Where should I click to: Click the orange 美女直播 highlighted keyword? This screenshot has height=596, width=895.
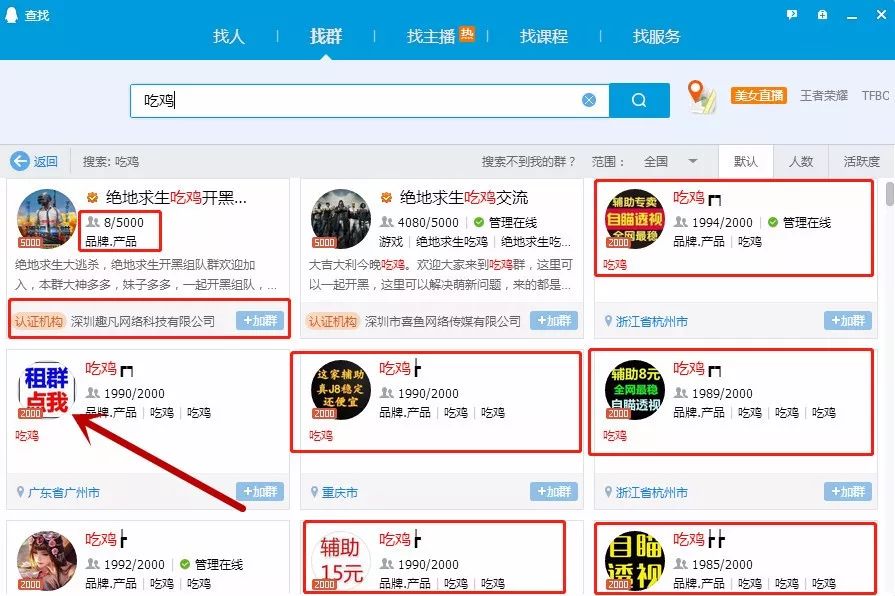[x=759, y=95]
